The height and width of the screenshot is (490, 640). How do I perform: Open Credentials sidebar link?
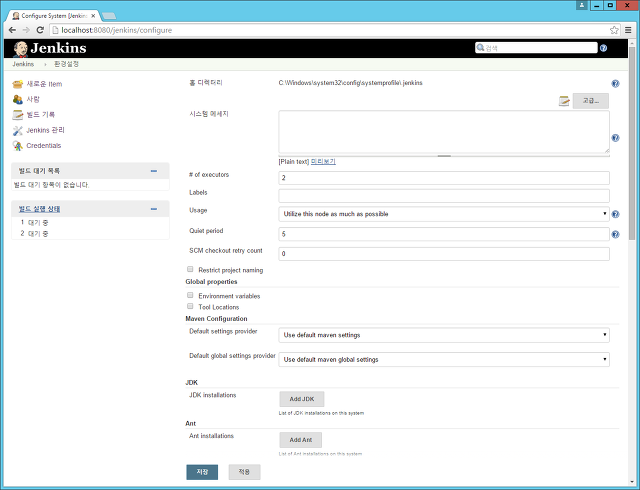point(44,146)
